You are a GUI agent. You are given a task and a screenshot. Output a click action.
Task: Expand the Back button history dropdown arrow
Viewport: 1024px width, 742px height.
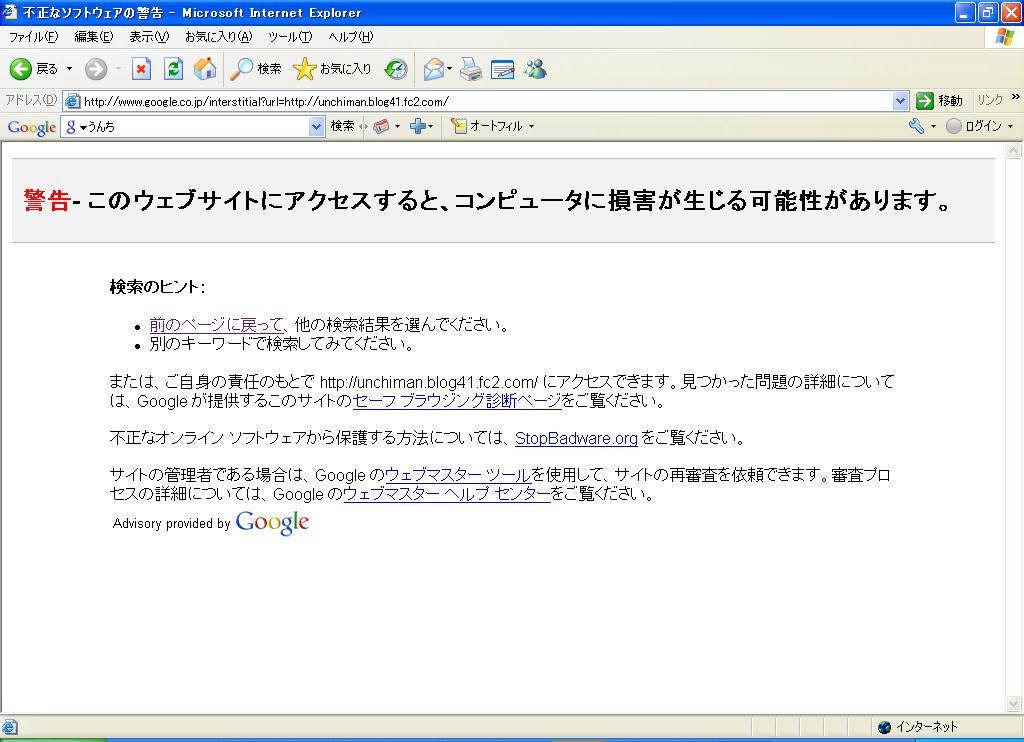click(69, 69)
